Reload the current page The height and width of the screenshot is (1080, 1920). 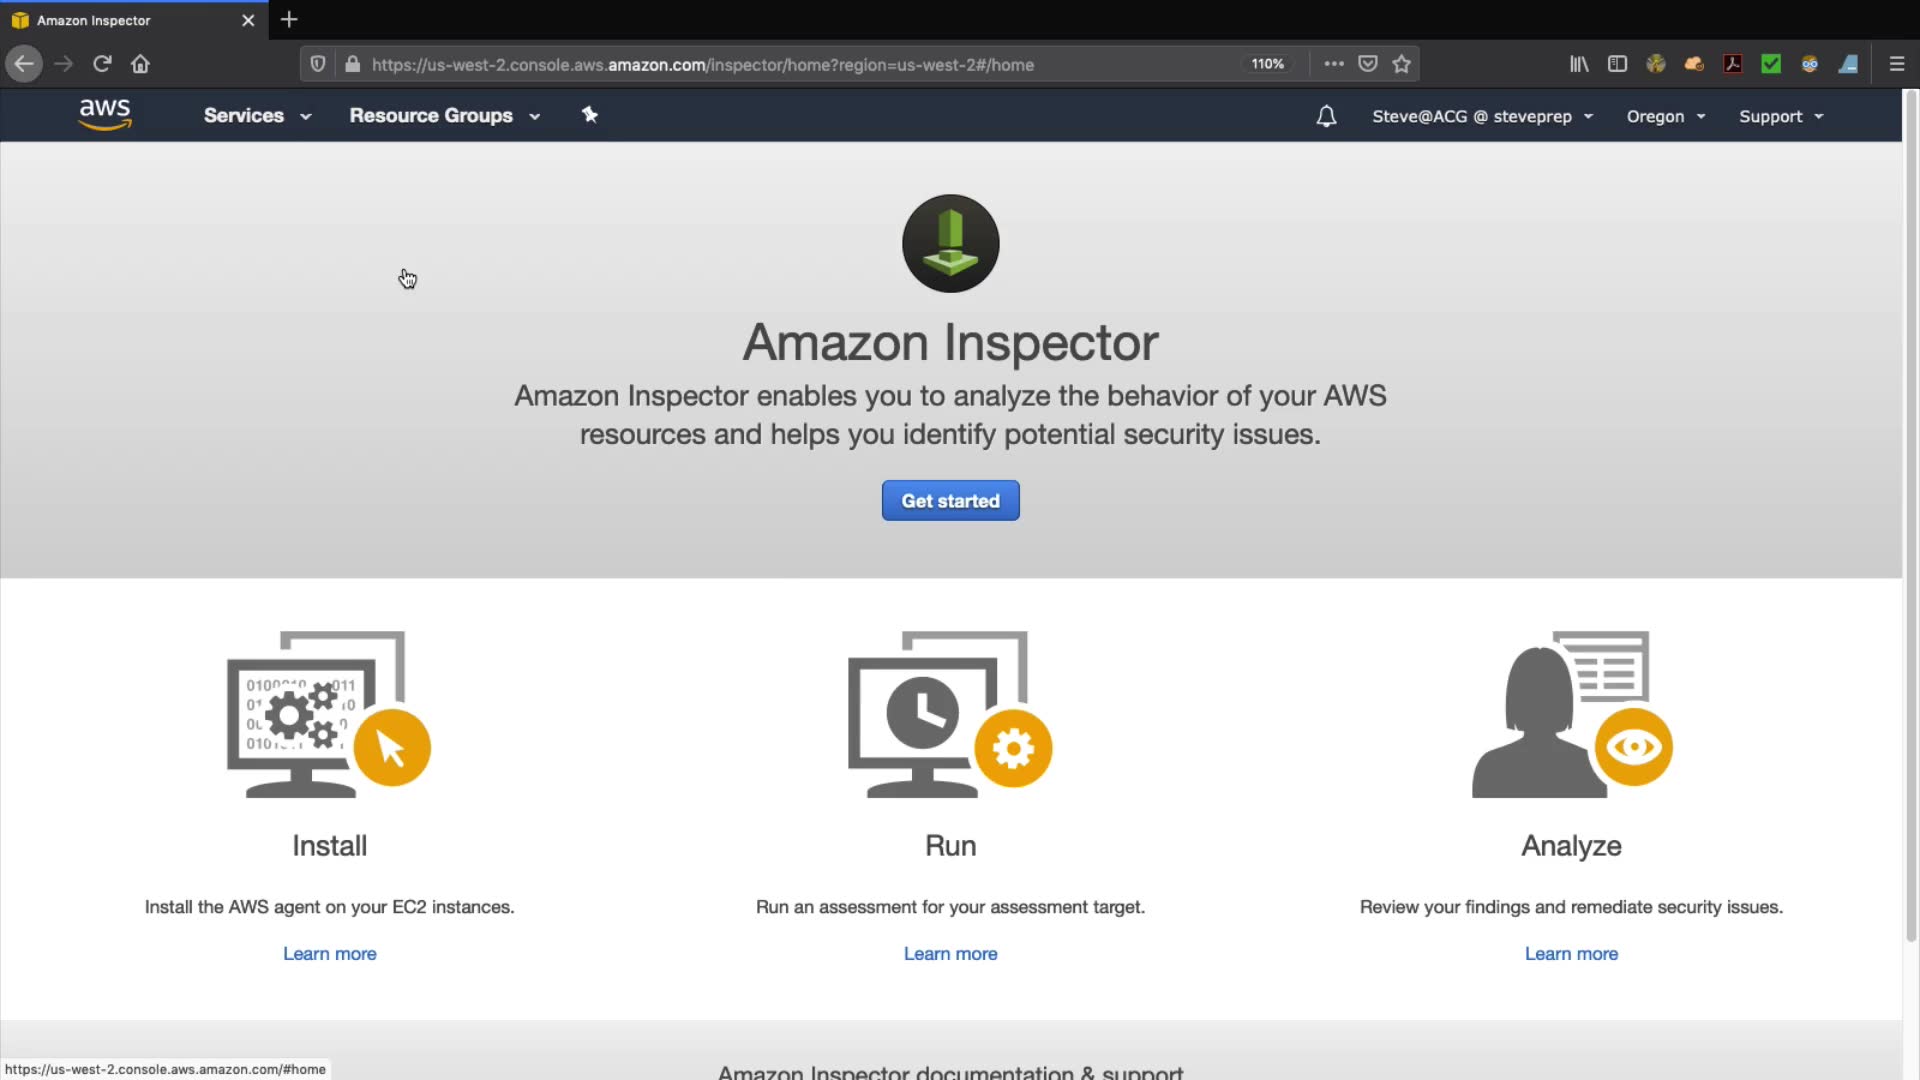pyautogui.click(x=102, y=64)
